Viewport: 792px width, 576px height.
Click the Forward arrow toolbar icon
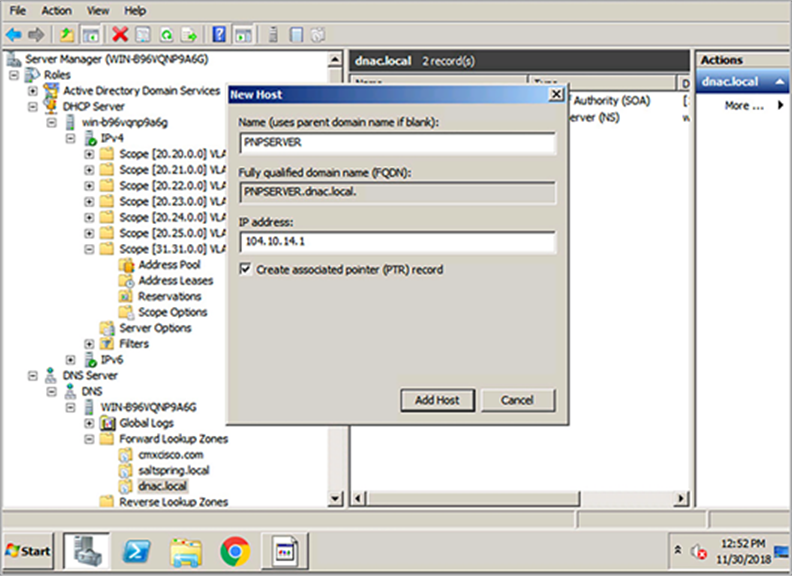tap(36, 35)
